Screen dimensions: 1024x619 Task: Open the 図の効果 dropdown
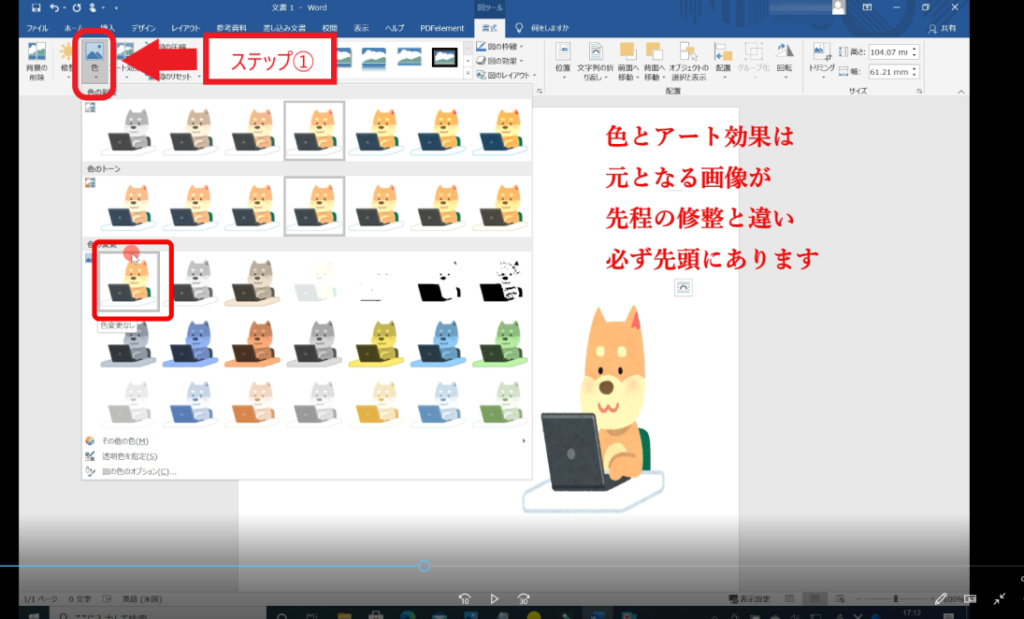pos(502,60)
